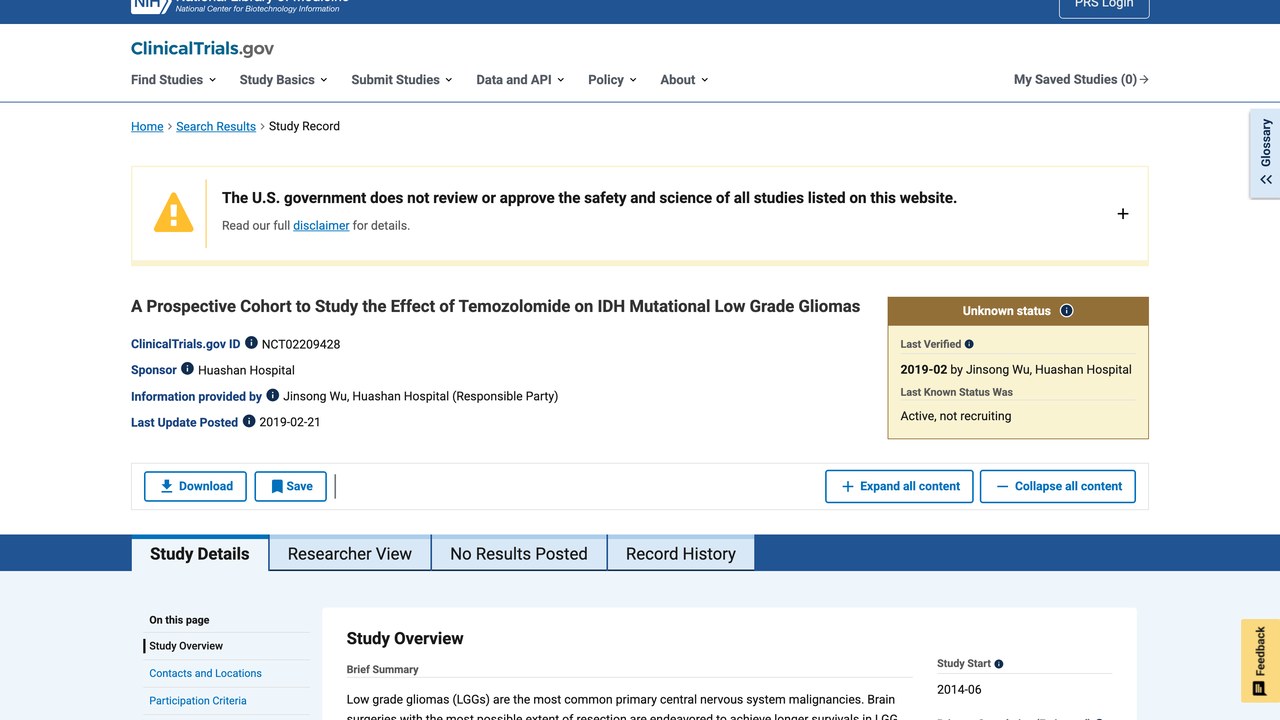Open the Record History tab
The height and width of the screenshot is (720, 1280).
tap(681, 553)
